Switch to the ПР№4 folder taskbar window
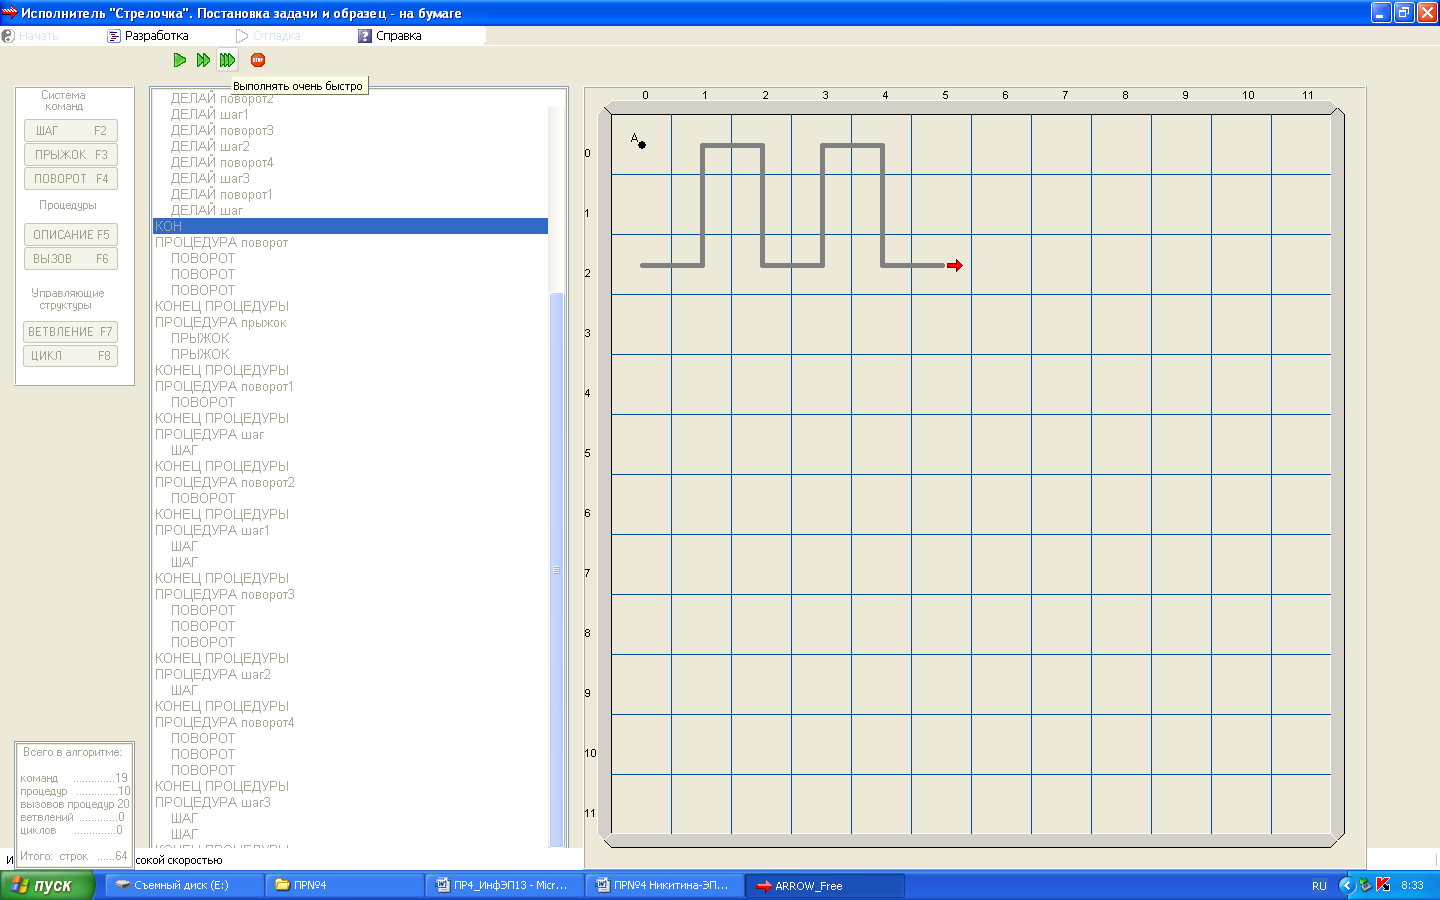 pyautogui.click(x=345, y=885)
